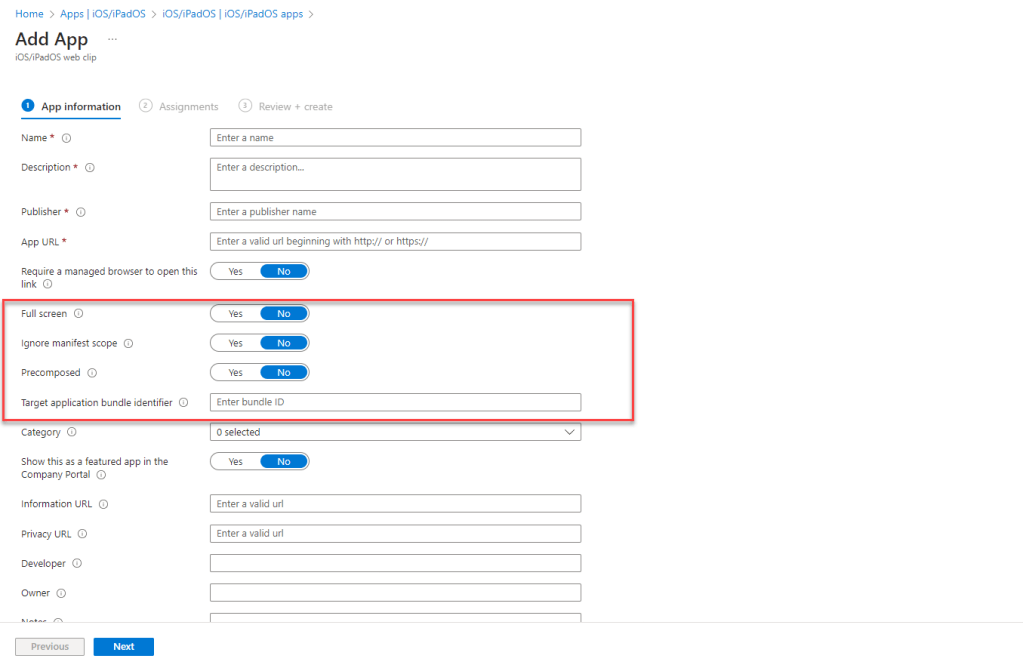Click info icon beside Full screen
The height and width of the screenshot is (668, 1023).
pos(79,314)
